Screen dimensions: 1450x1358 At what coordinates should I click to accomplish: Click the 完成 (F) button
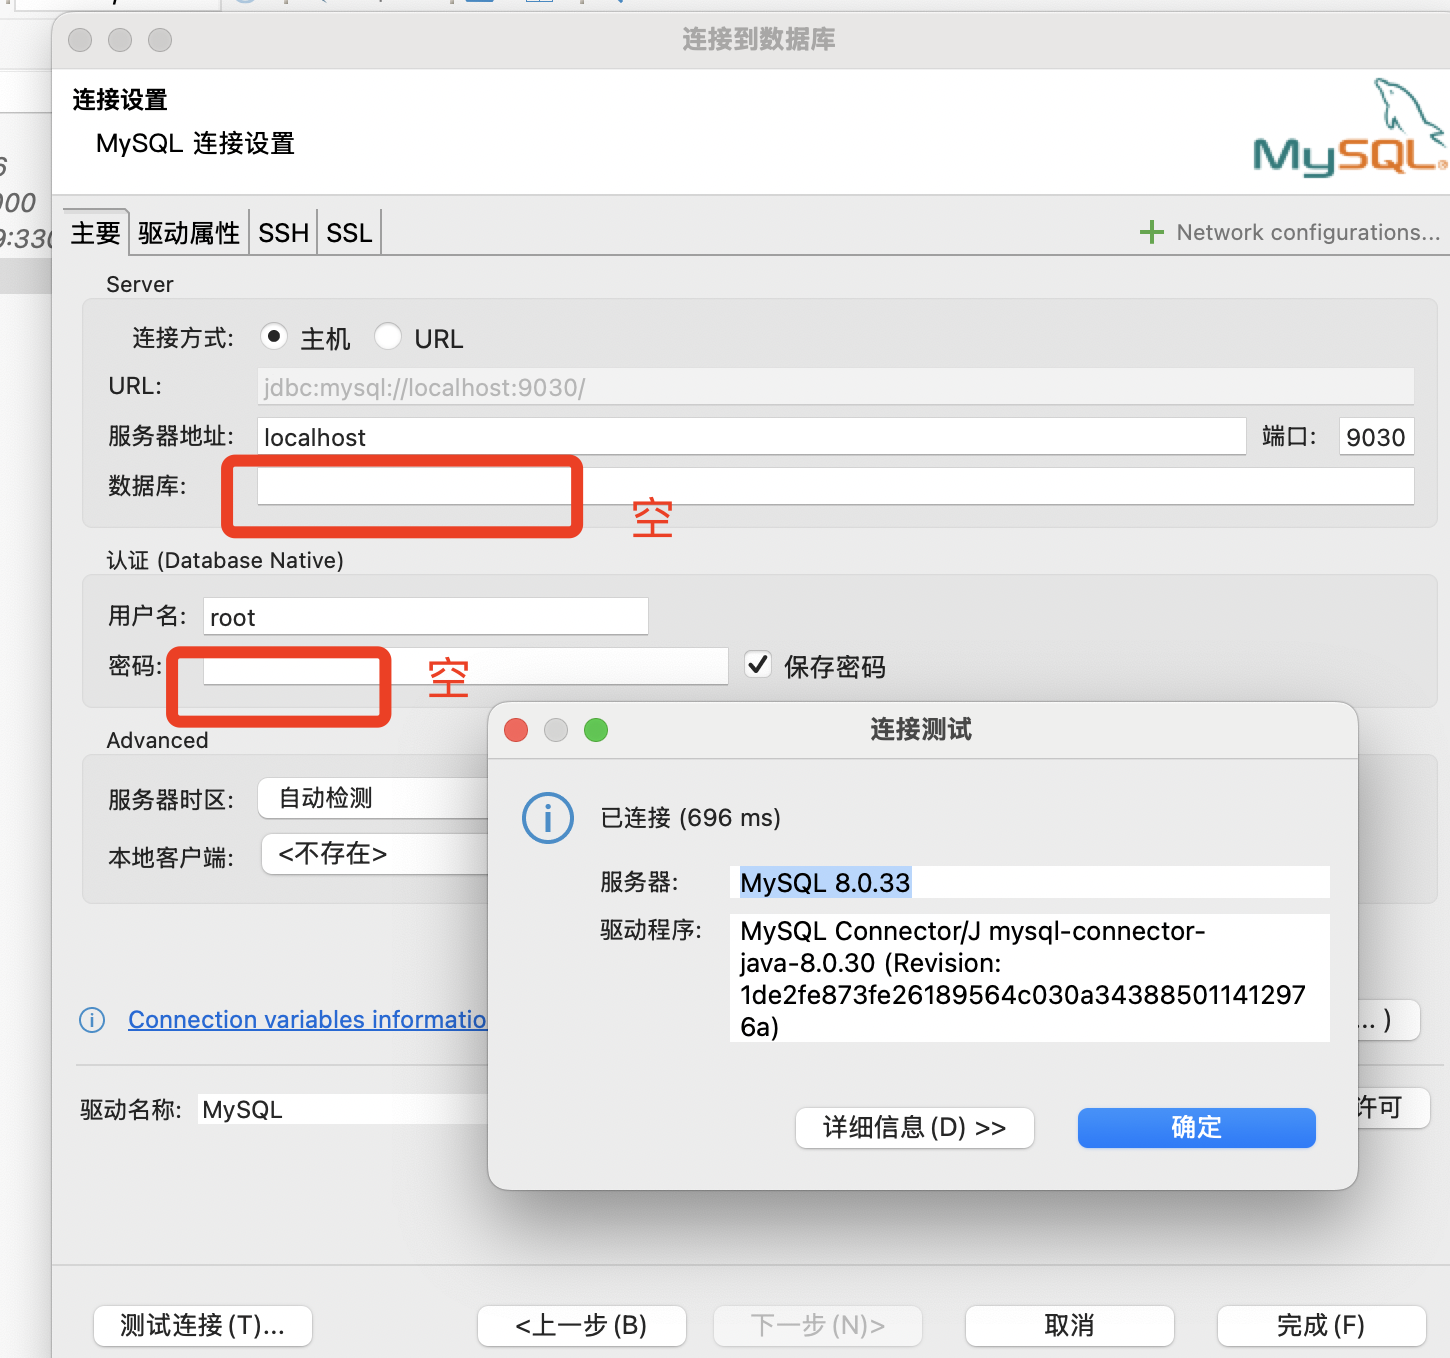pyautogui.click(x=1321, y=1326)
